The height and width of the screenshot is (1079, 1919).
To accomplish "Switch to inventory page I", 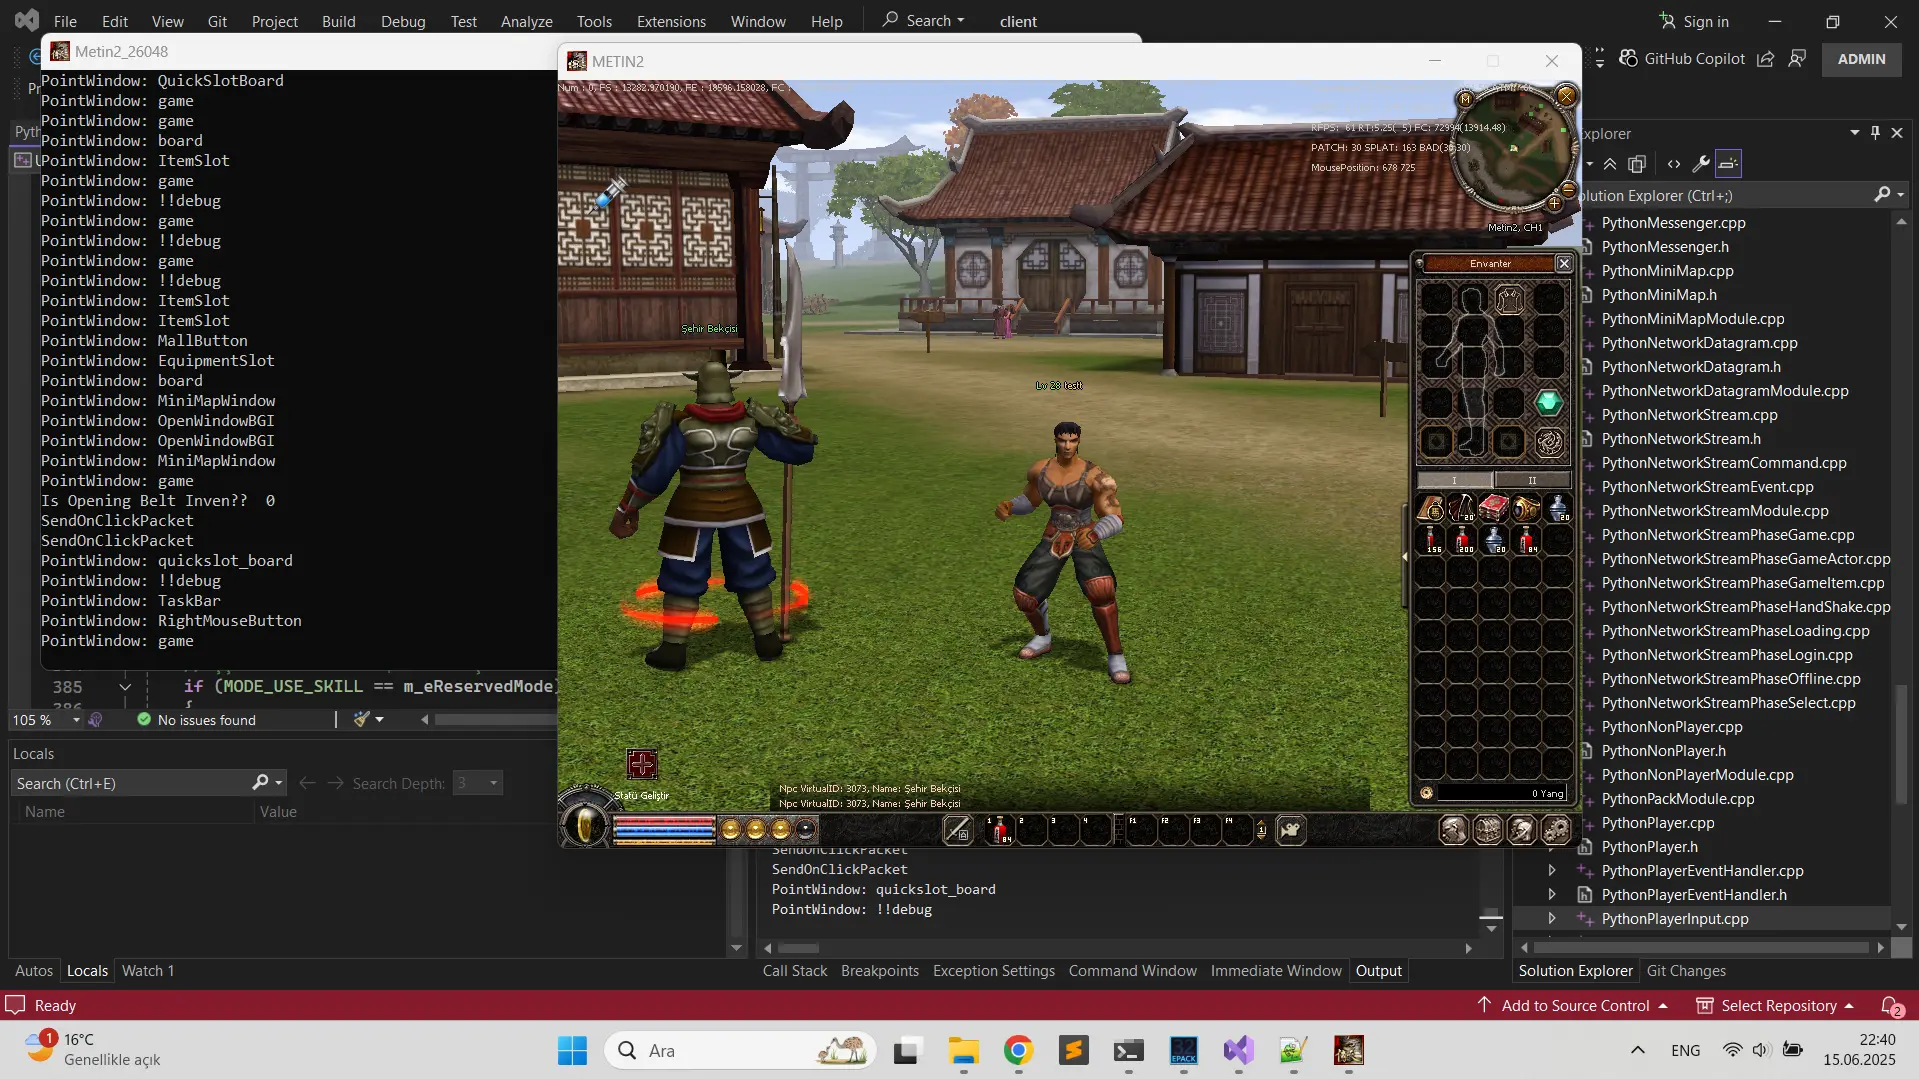I will (1455, 481).
